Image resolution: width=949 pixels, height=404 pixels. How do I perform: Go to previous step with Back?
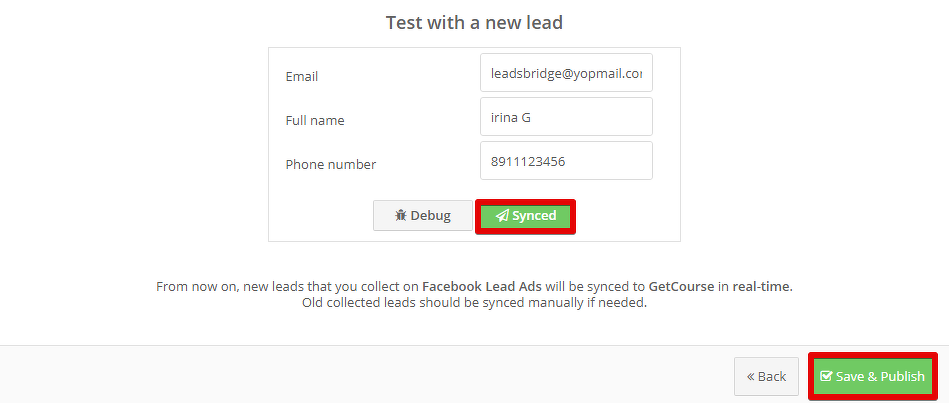click(x=766, y=376)
